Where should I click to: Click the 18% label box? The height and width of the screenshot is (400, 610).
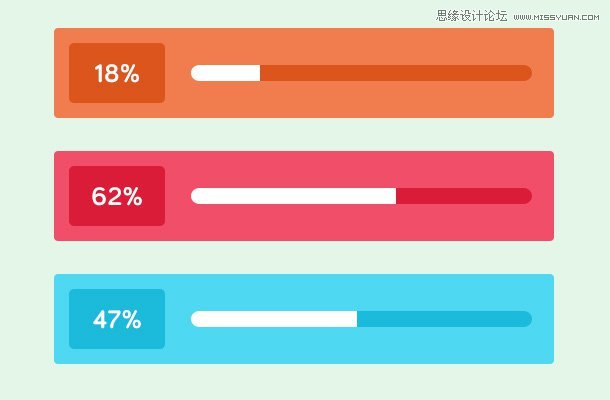point(117,73)
